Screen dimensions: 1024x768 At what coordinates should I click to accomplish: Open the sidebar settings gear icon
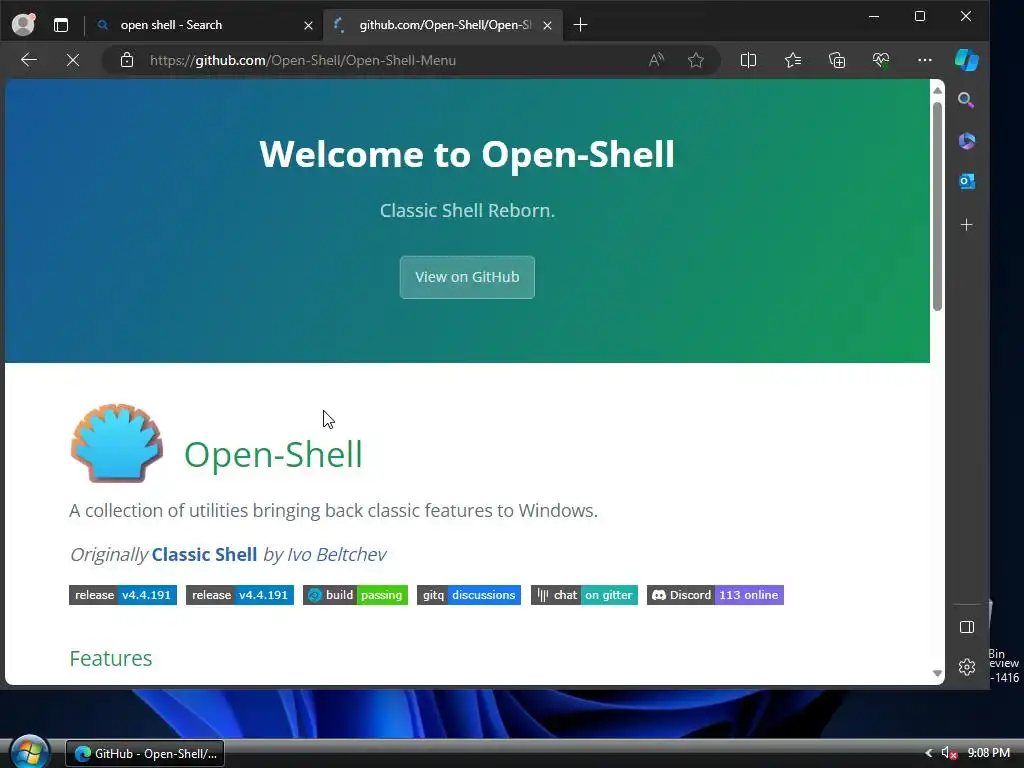[x=967, y=667]
